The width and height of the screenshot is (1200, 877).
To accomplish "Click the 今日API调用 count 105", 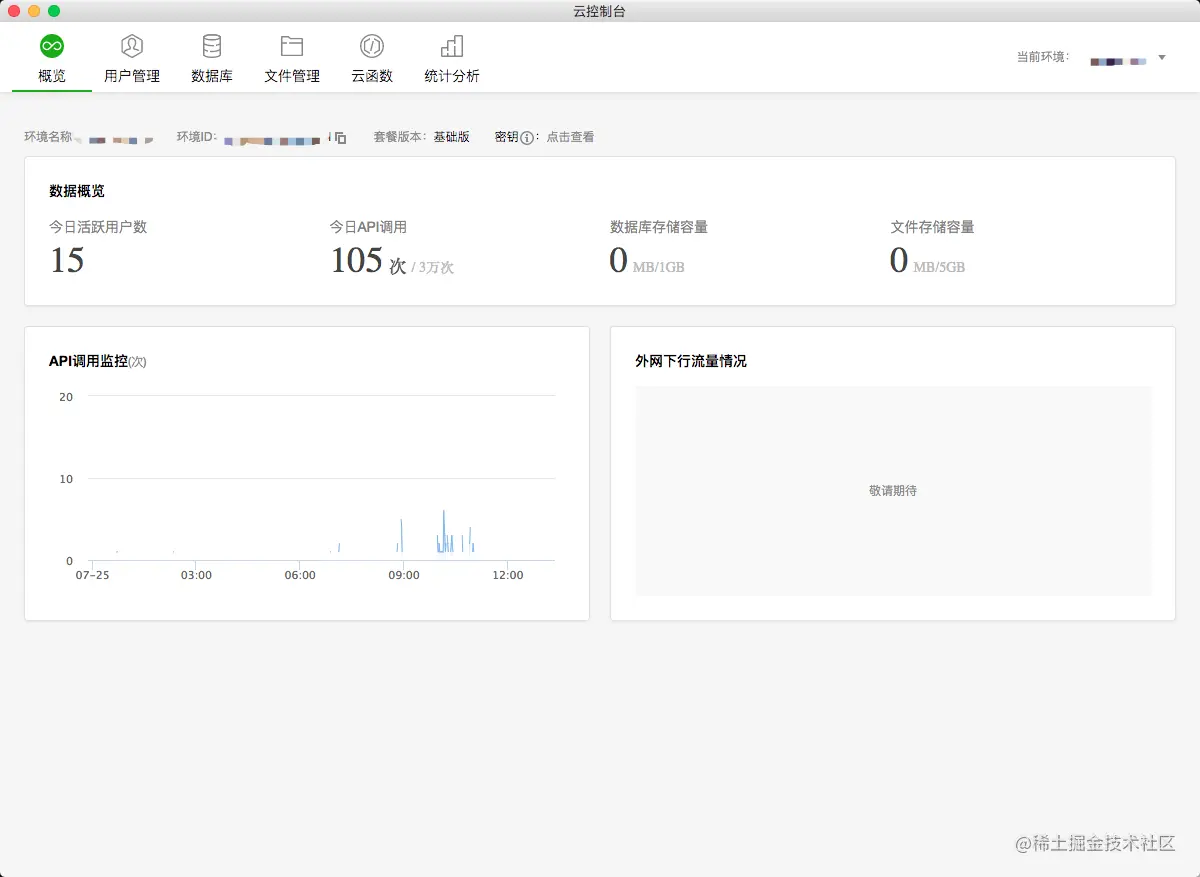I will [357, 261].
